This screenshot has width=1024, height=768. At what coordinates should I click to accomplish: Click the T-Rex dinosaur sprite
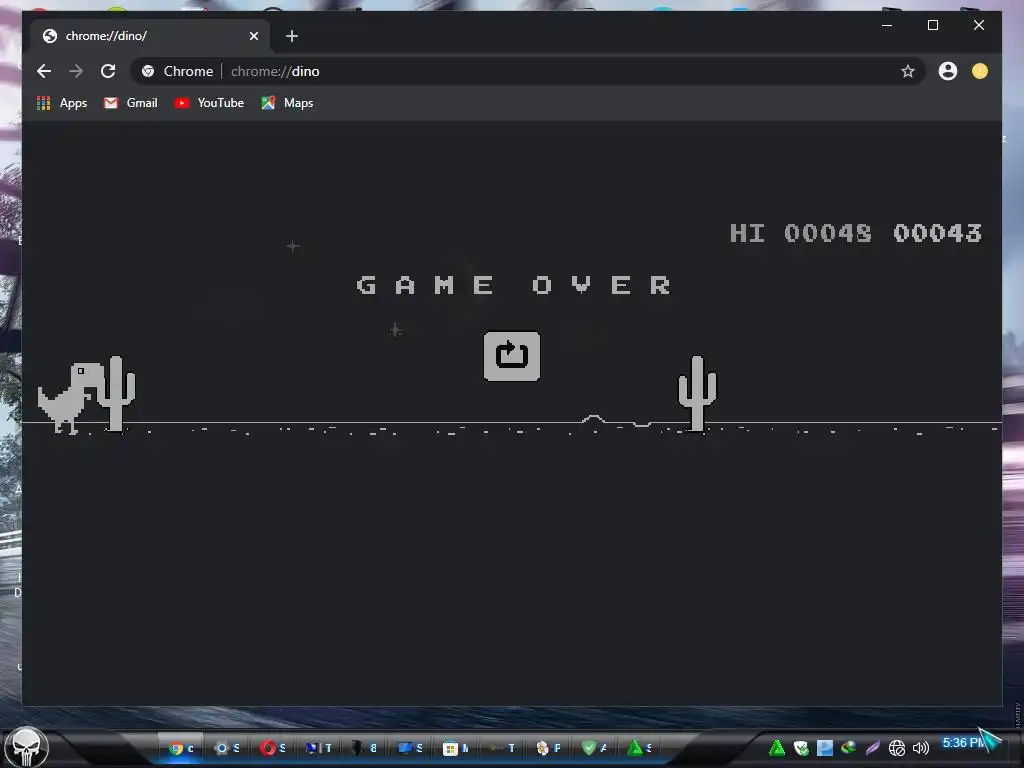click(71, 398)
